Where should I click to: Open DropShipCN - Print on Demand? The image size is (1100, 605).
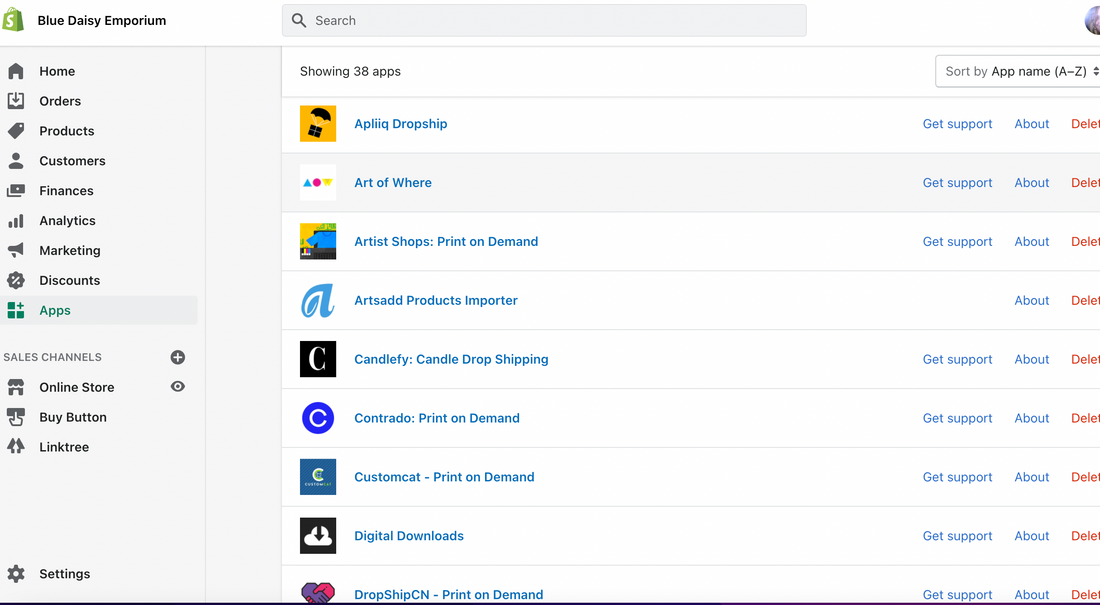(x=448, y=594)
